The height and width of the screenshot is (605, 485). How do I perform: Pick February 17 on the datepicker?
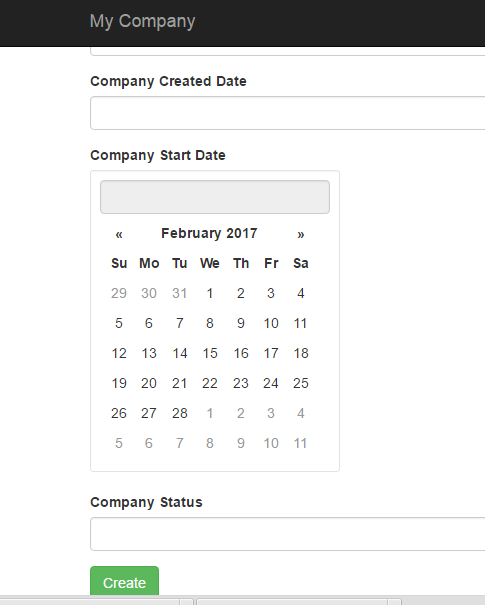point(271,353)
